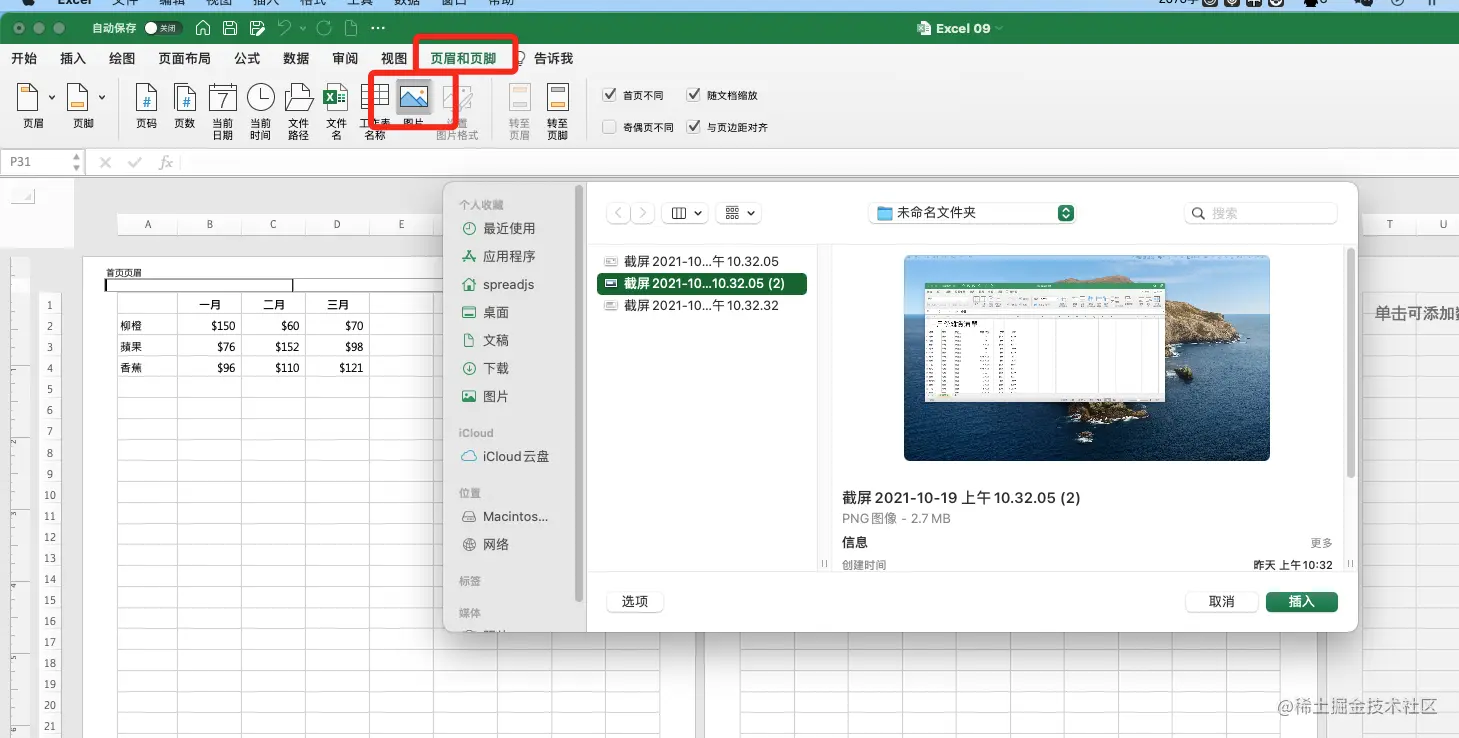
Task: Click the Name Box stepper showing P31
Action: tap(76, 162)
